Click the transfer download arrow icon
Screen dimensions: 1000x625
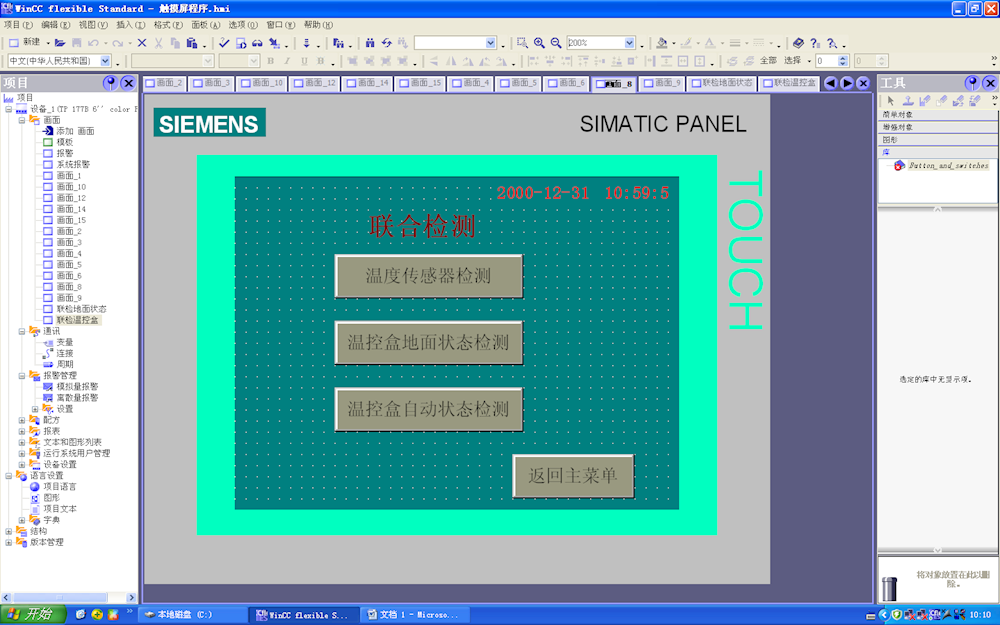306,43
